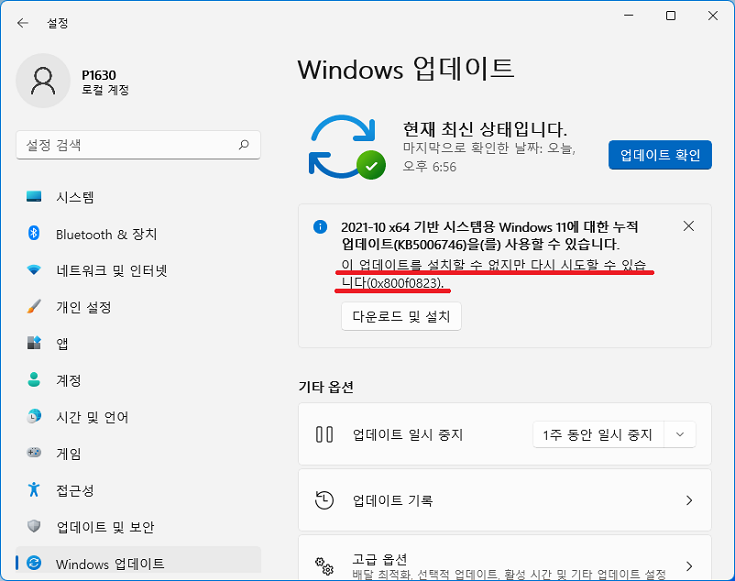The height and width of the screenshot is (581, 735).
Task: Open 개인 설정 category
Action: tap(138, 307)
